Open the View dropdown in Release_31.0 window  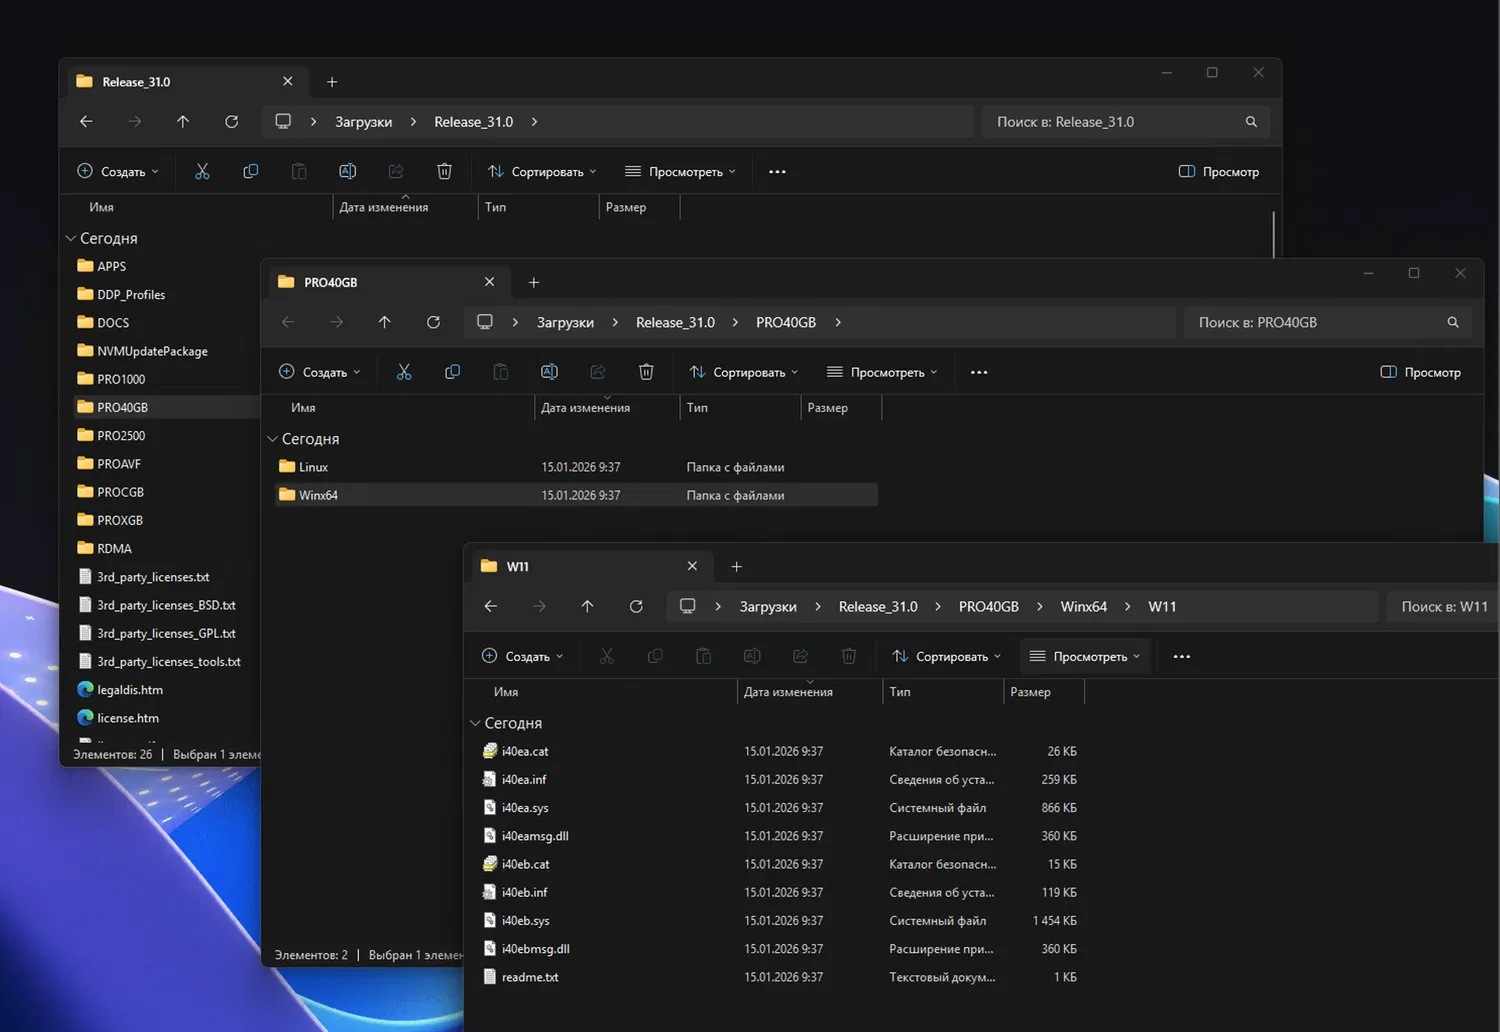tap(680, 172)
